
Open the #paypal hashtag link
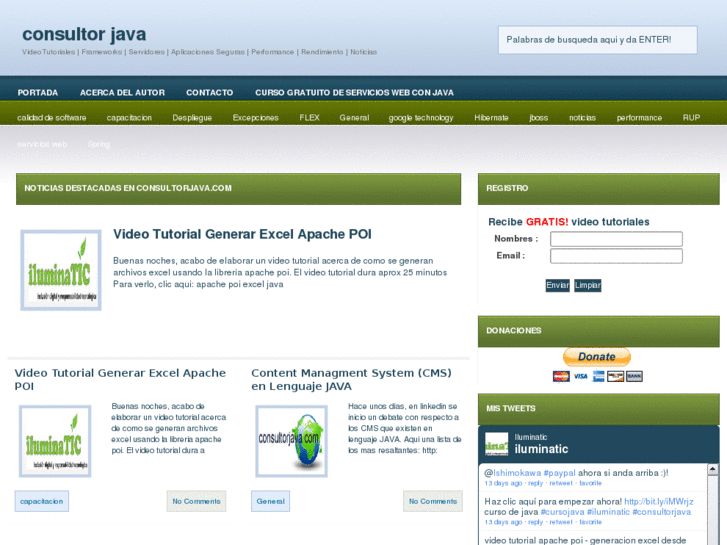click(560, 473)
